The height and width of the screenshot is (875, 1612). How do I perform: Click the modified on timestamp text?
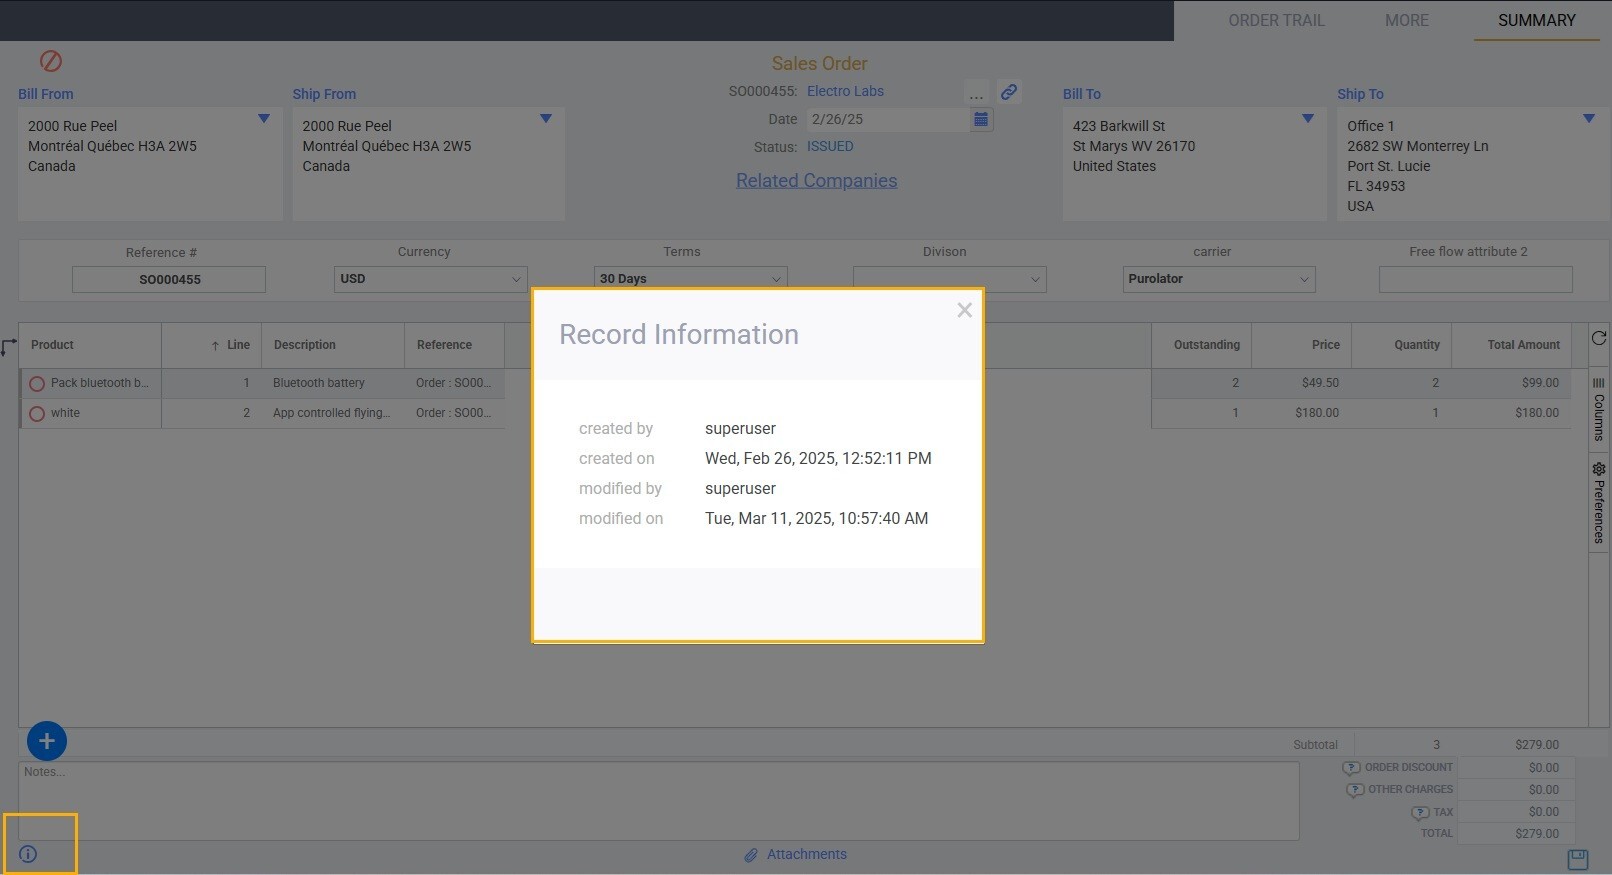tap(816, 518)
